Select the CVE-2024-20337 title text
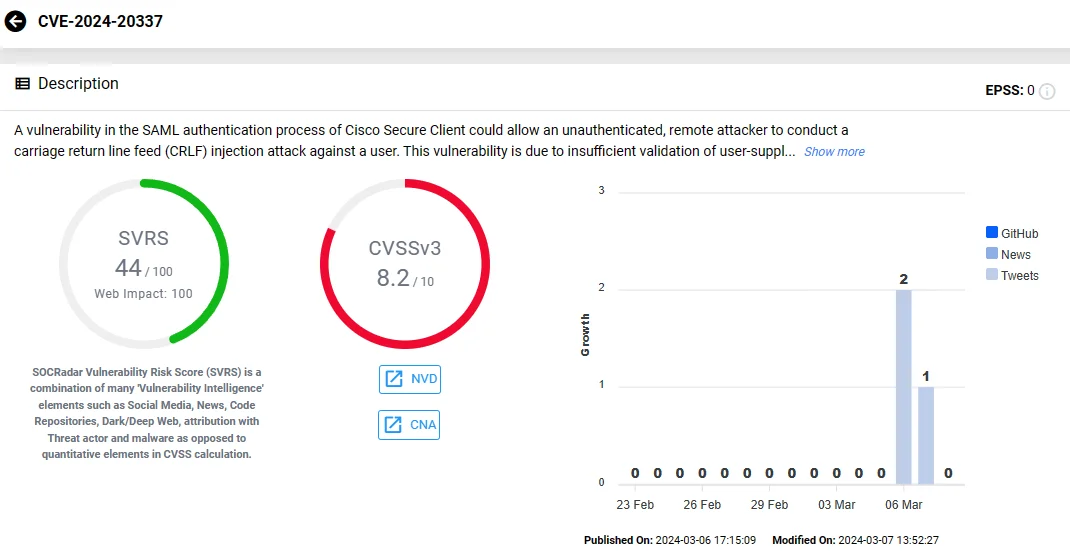 100,21
